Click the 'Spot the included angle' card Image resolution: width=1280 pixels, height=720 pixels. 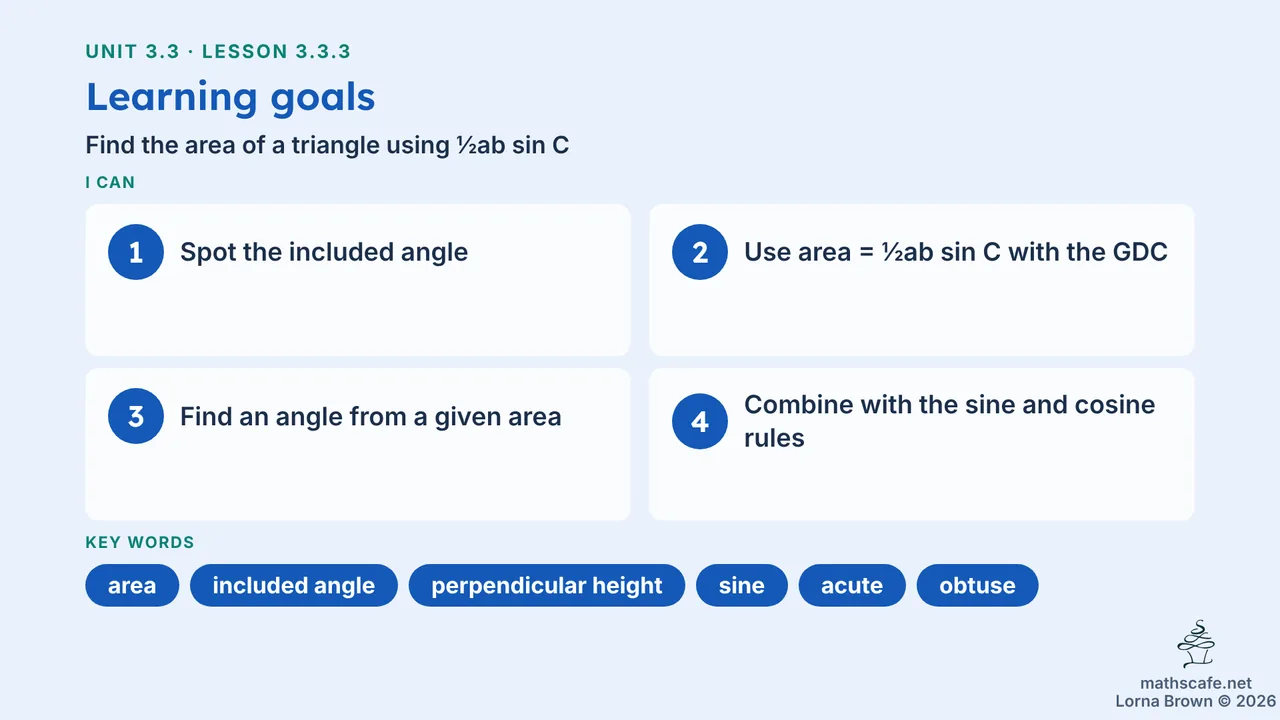point(358,280)
